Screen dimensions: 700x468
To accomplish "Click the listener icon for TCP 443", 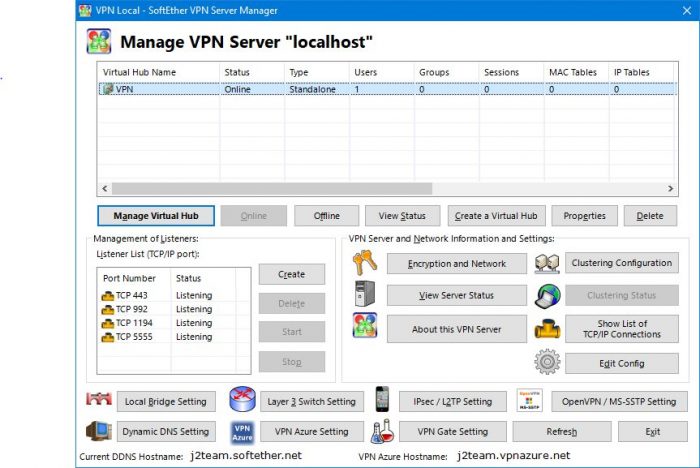I will [x=108, y=296].
